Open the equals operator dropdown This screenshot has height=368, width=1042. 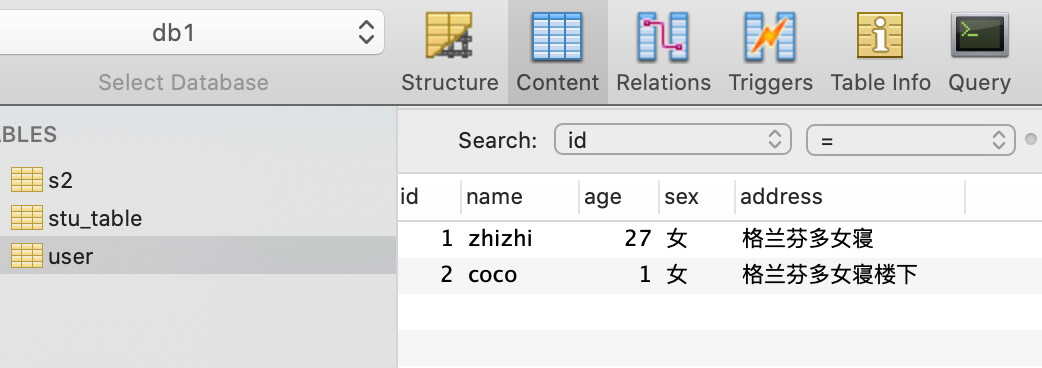[910, 139]
